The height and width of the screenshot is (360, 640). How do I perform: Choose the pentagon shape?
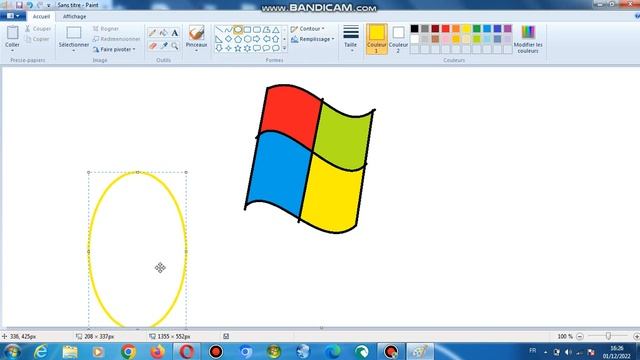[238, 39]
